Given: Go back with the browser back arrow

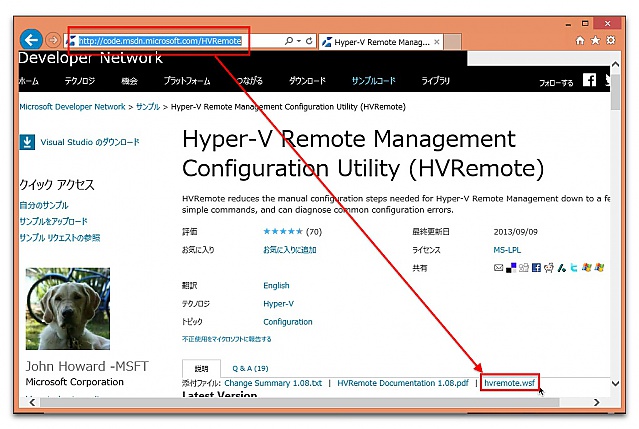Looking at the screenshot, I should [x=31, y=40].
